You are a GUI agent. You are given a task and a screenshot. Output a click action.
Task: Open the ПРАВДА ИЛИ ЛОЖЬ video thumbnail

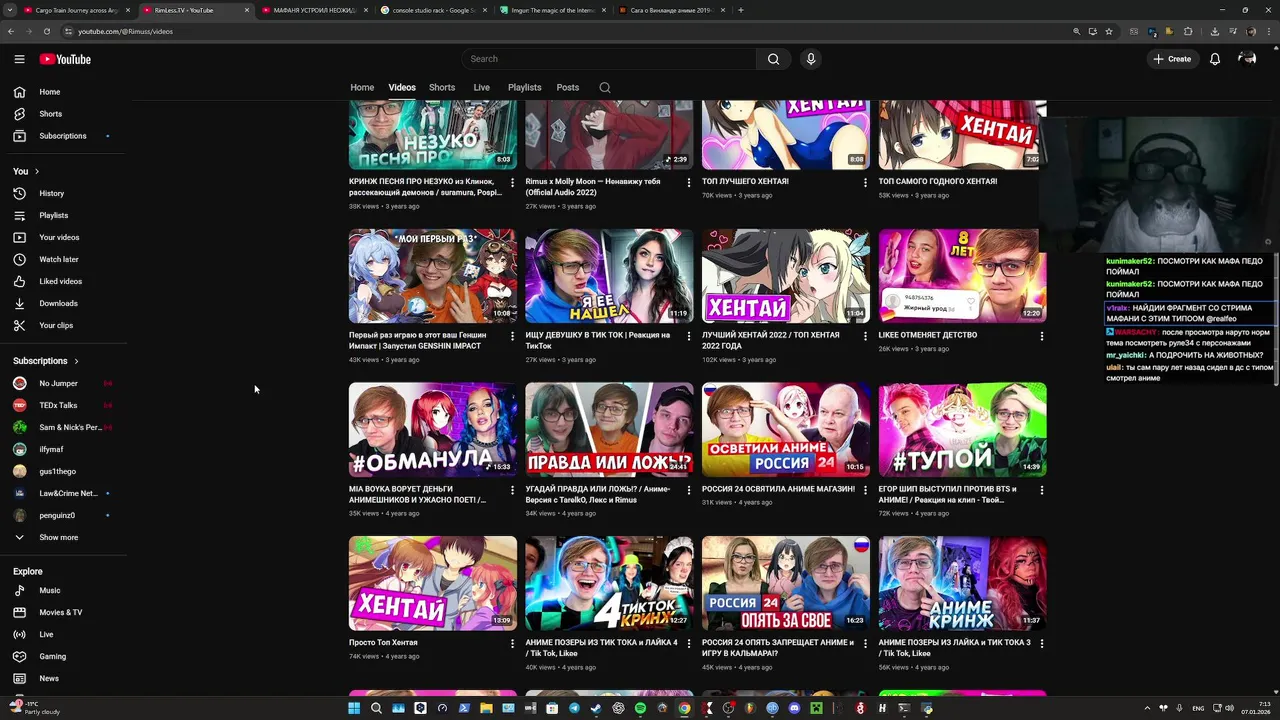609,429
